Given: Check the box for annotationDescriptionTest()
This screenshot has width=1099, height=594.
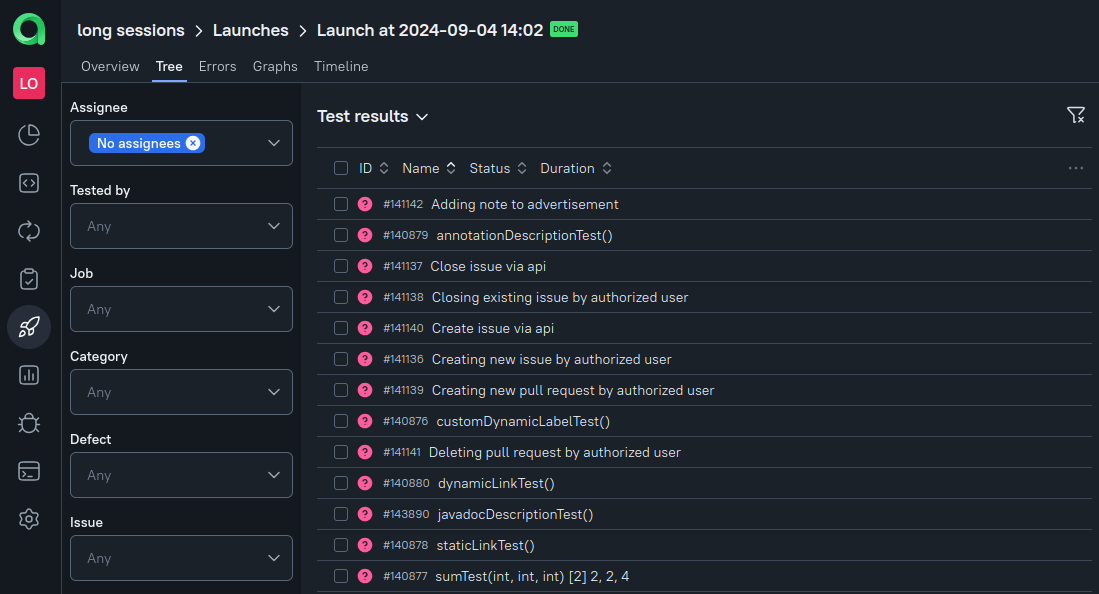Looking at the screenshot, I should (x=341, y=235).
